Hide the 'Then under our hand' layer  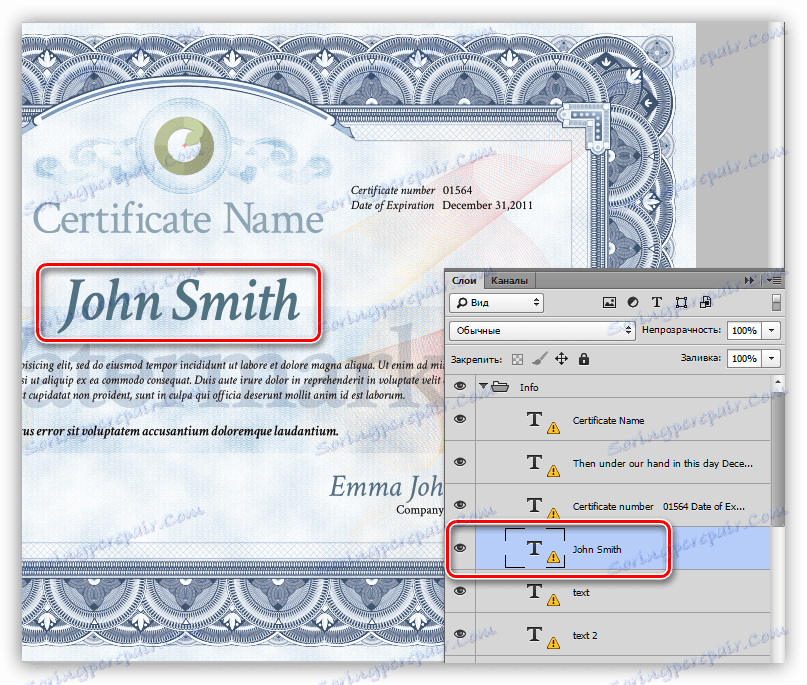click(x=460, y=462)
